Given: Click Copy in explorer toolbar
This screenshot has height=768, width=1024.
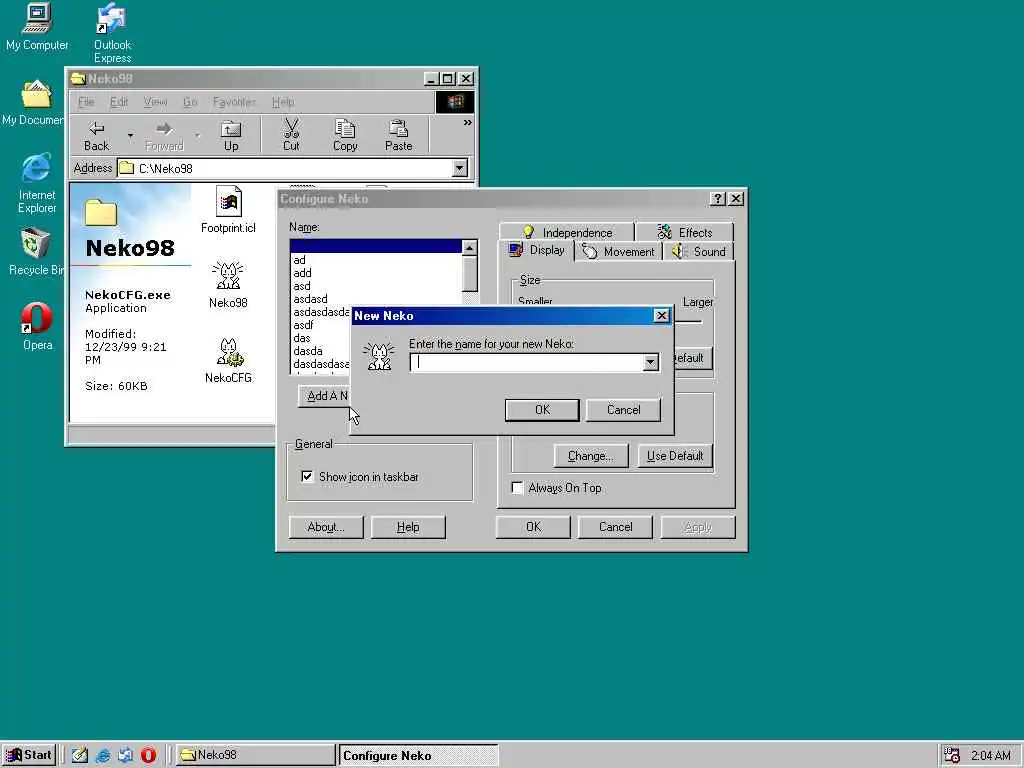Looking at the screenshot, I should click(345, 136).
